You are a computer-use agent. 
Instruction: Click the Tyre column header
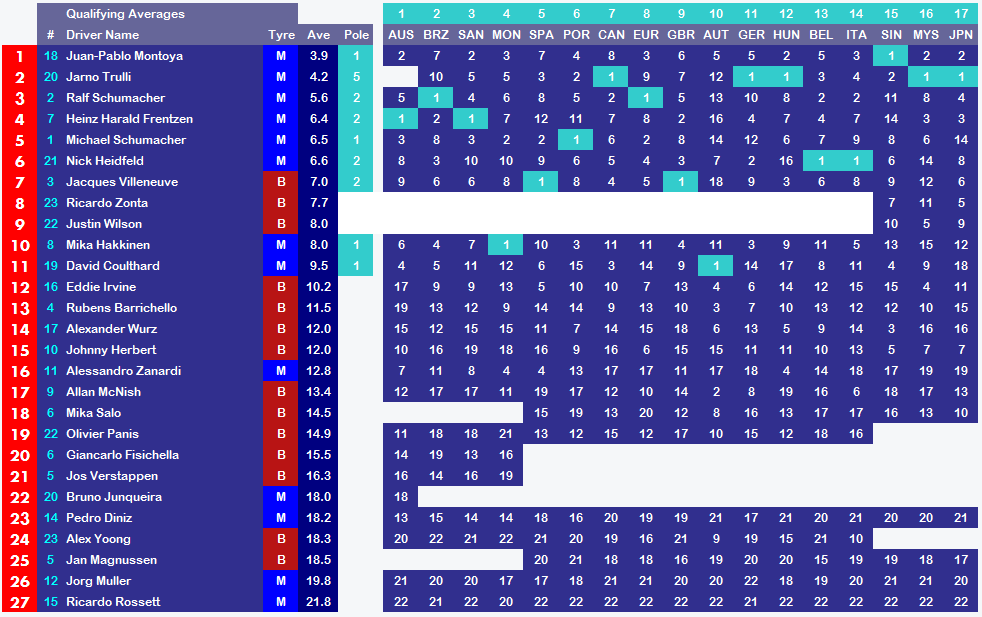point(281,35)
